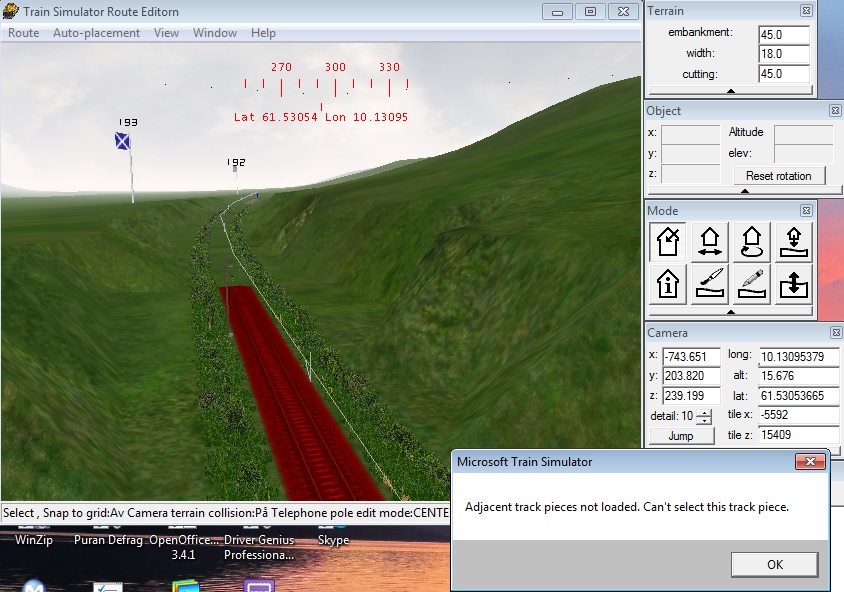Close the Camera panel

coord(835,333)
